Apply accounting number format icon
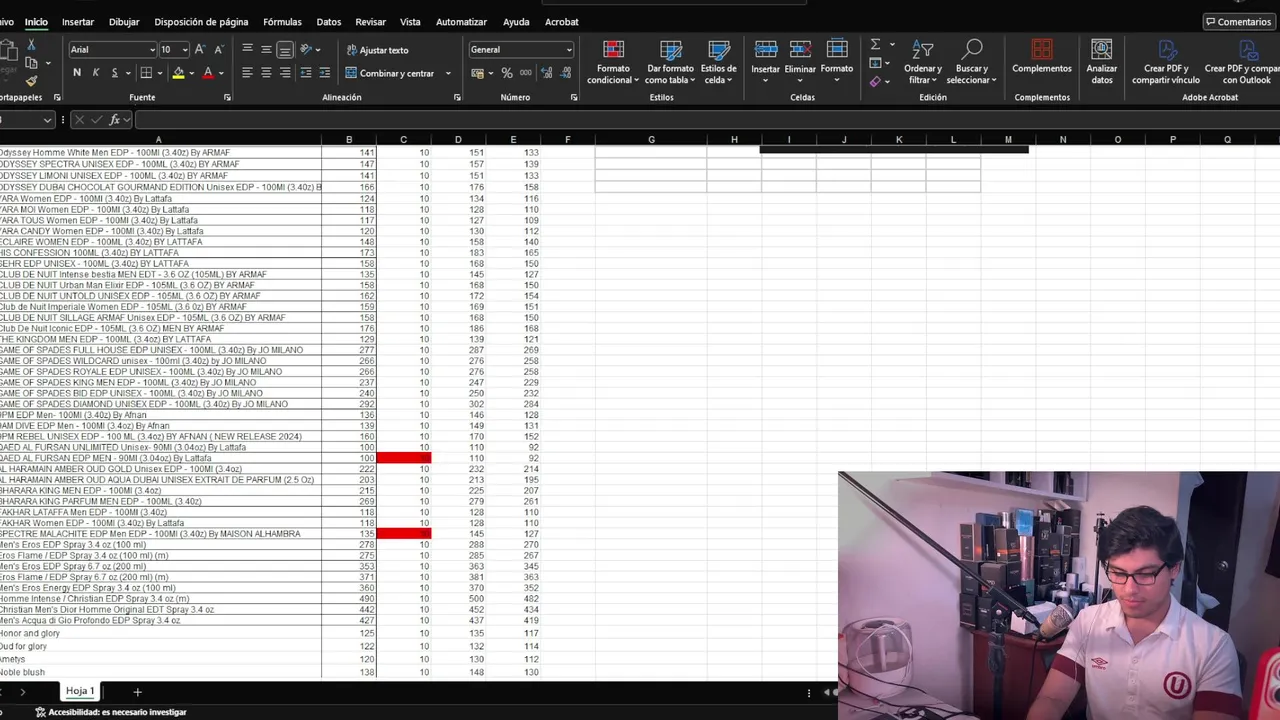Image resolution: width=1280 pixels, height=720 pixels. 478,73
